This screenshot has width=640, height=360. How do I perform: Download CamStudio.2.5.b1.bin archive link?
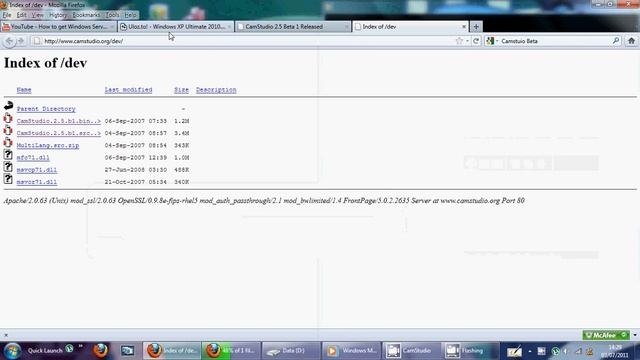pos(59,121)
